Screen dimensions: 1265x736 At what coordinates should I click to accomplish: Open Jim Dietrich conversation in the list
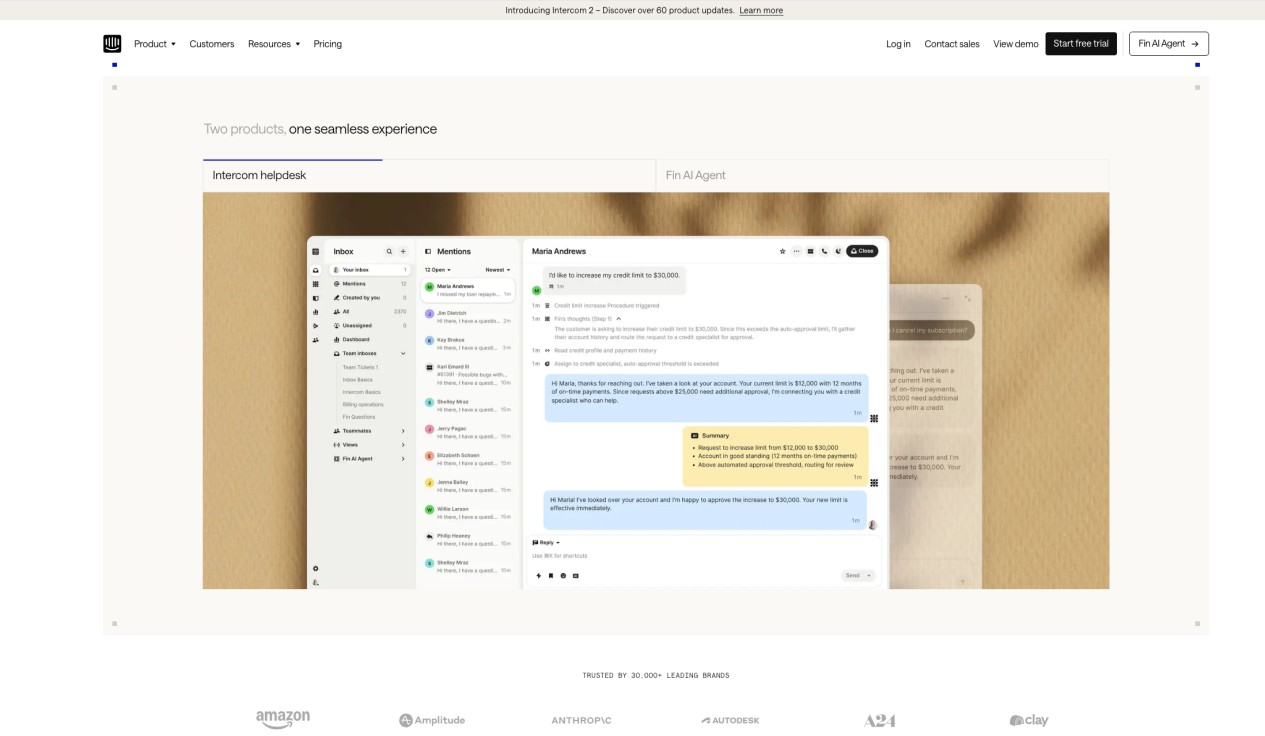468,317
